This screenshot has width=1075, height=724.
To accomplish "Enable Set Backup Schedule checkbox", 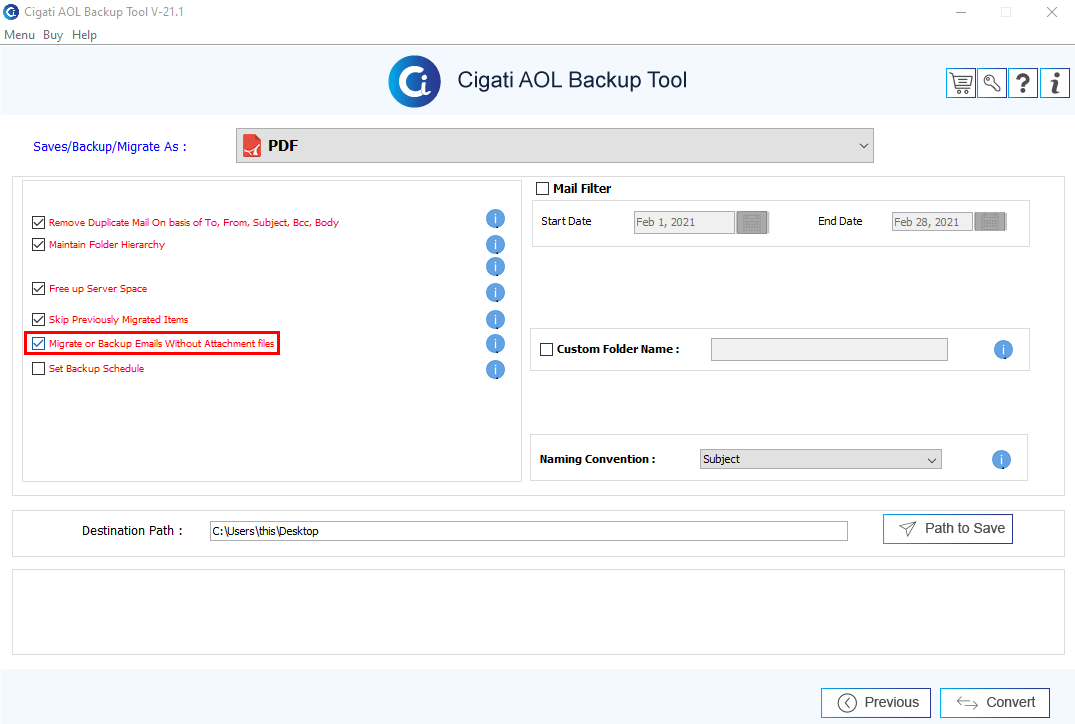I will (x=38, y=369).
